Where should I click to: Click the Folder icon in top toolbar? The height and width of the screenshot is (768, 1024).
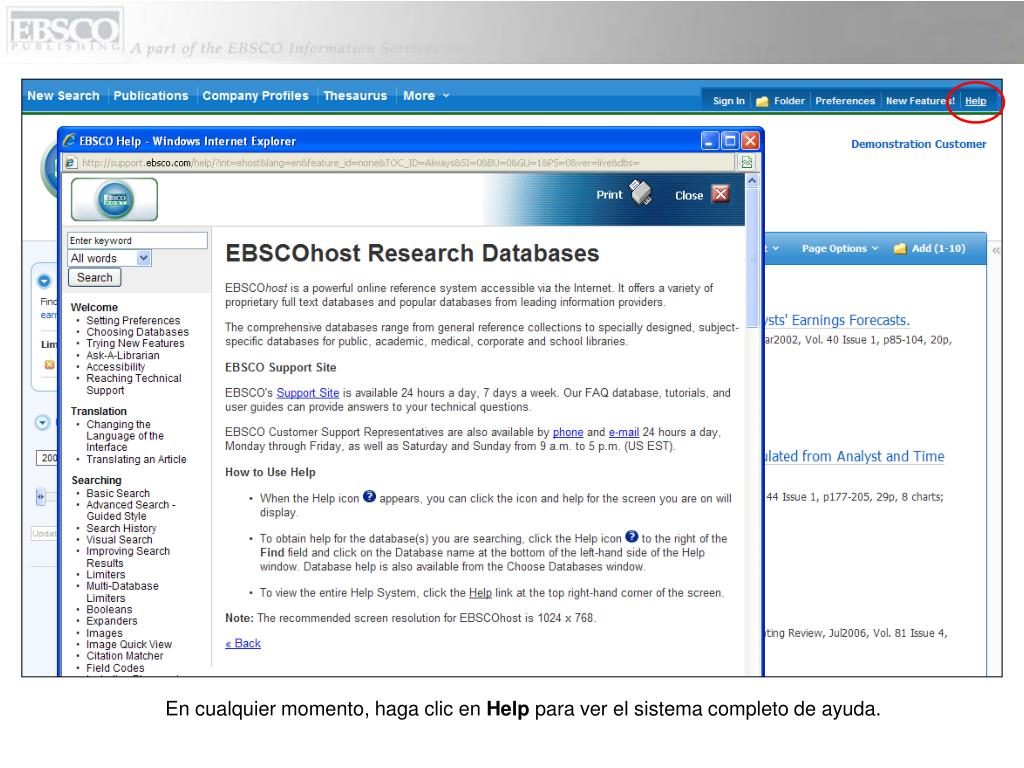(761, 101)
